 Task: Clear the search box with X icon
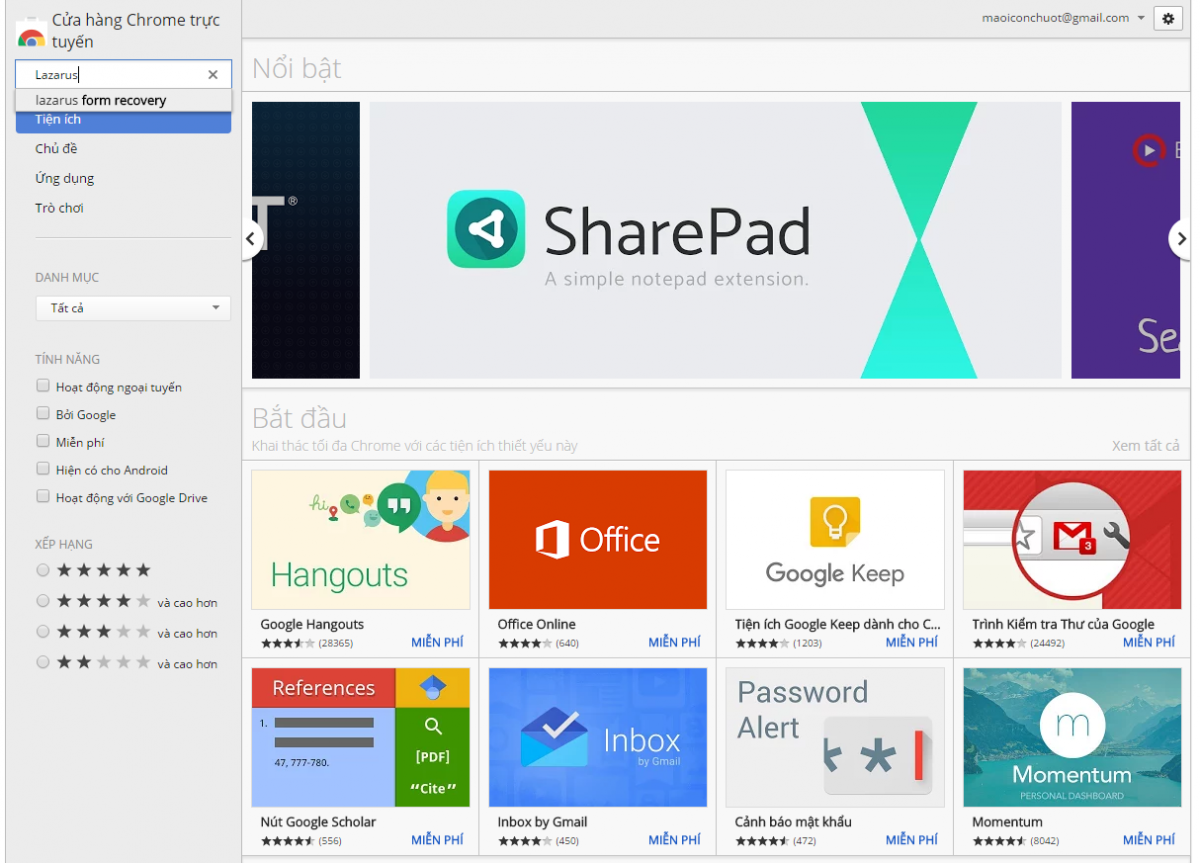click(x=212, y=75)
